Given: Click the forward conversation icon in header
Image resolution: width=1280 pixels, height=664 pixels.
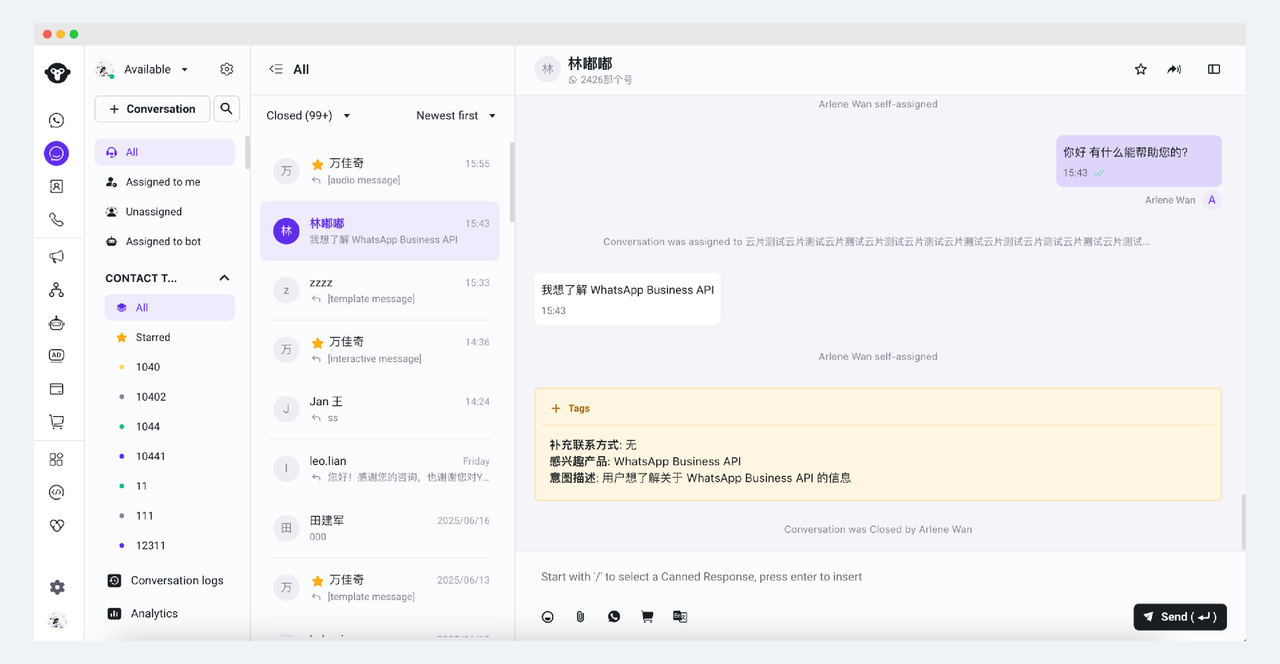Looking at the screenshot, I should (1174, 69).
